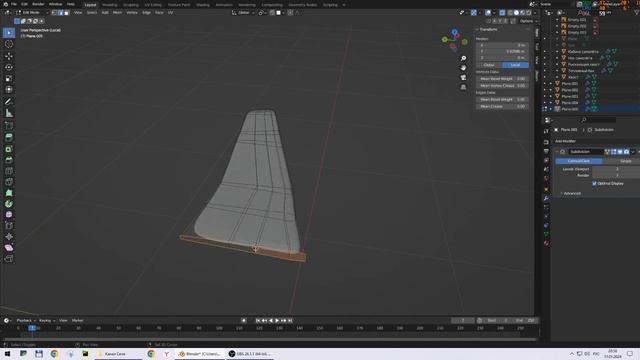Select the Cursor tool
640x360 pixels.
pos(9,44)
